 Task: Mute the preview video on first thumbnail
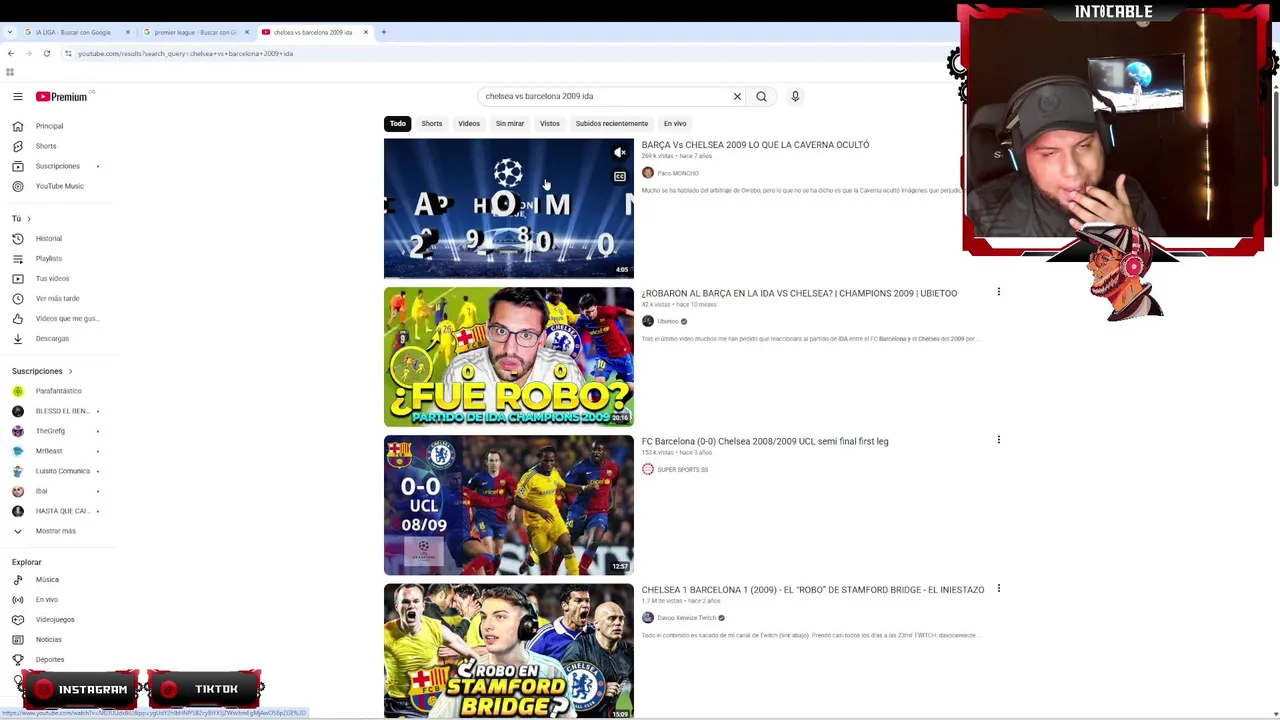coord(620,153)
